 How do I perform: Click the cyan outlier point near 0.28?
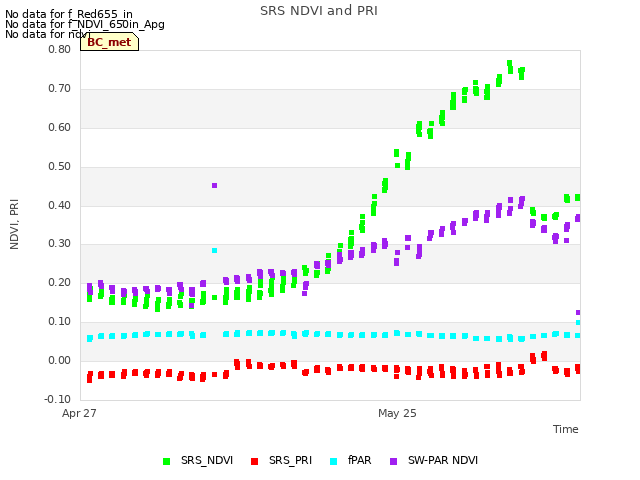point(214,251)
